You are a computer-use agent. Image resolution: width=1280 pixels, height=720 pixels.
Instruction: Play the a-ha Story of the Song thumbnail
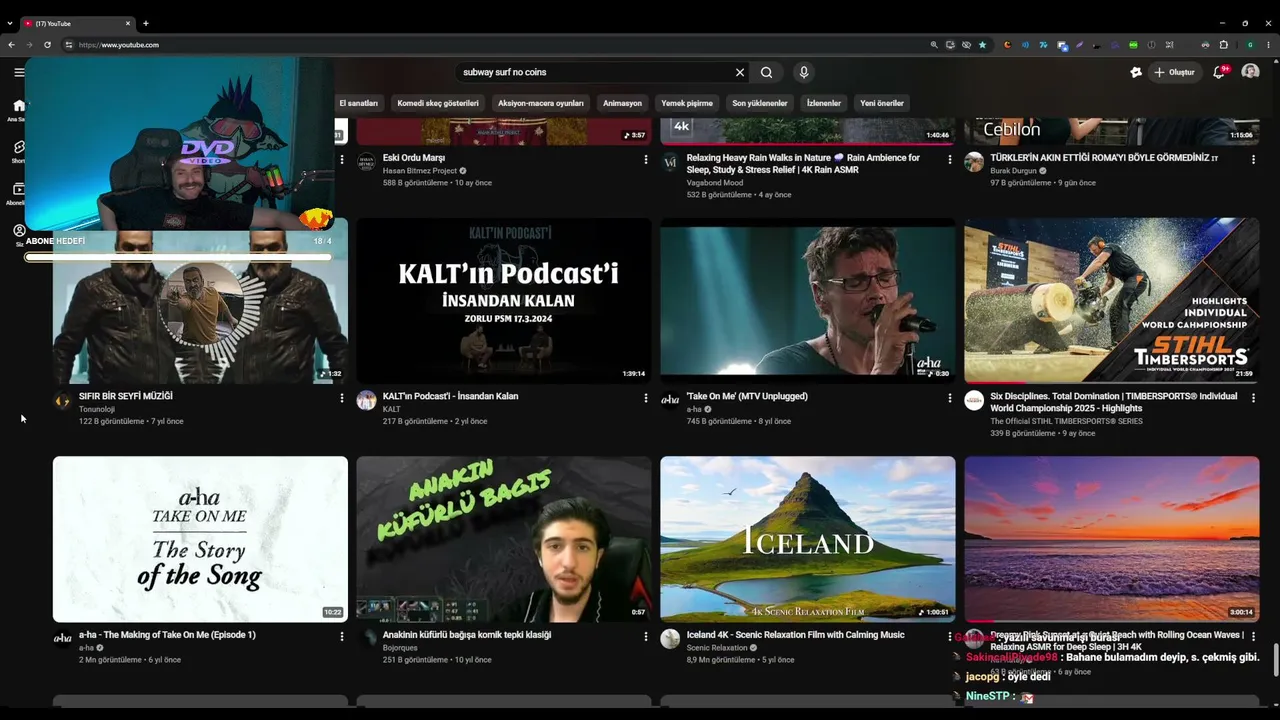pyautogui.click(x=200, y=539)
